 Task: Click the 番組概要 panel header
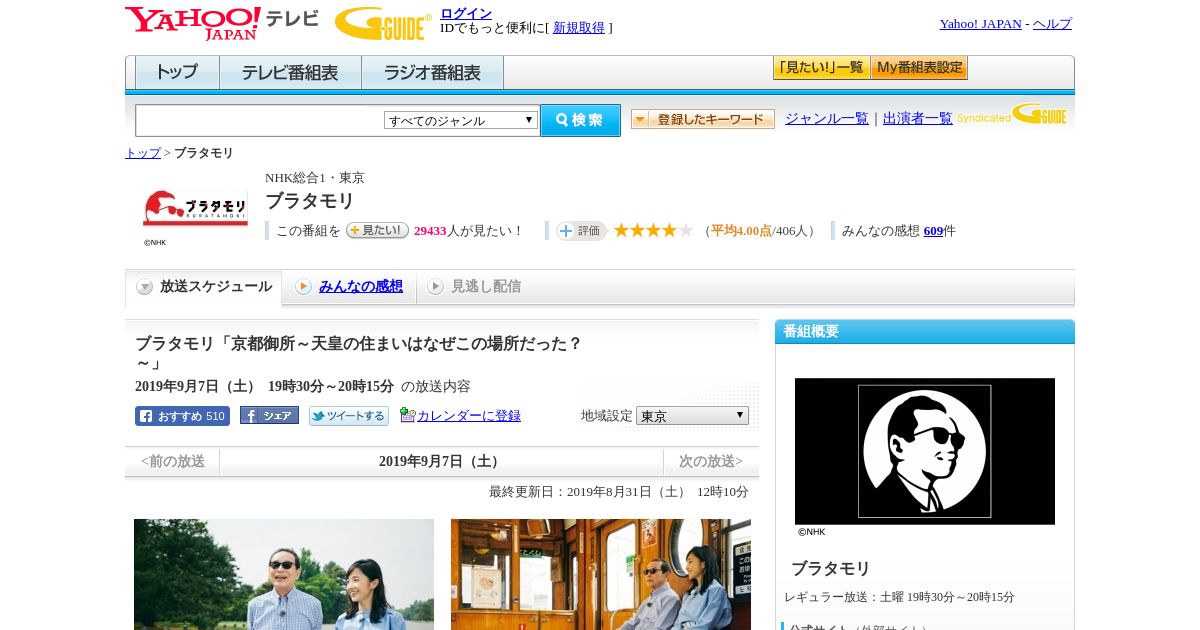(925, 332)
